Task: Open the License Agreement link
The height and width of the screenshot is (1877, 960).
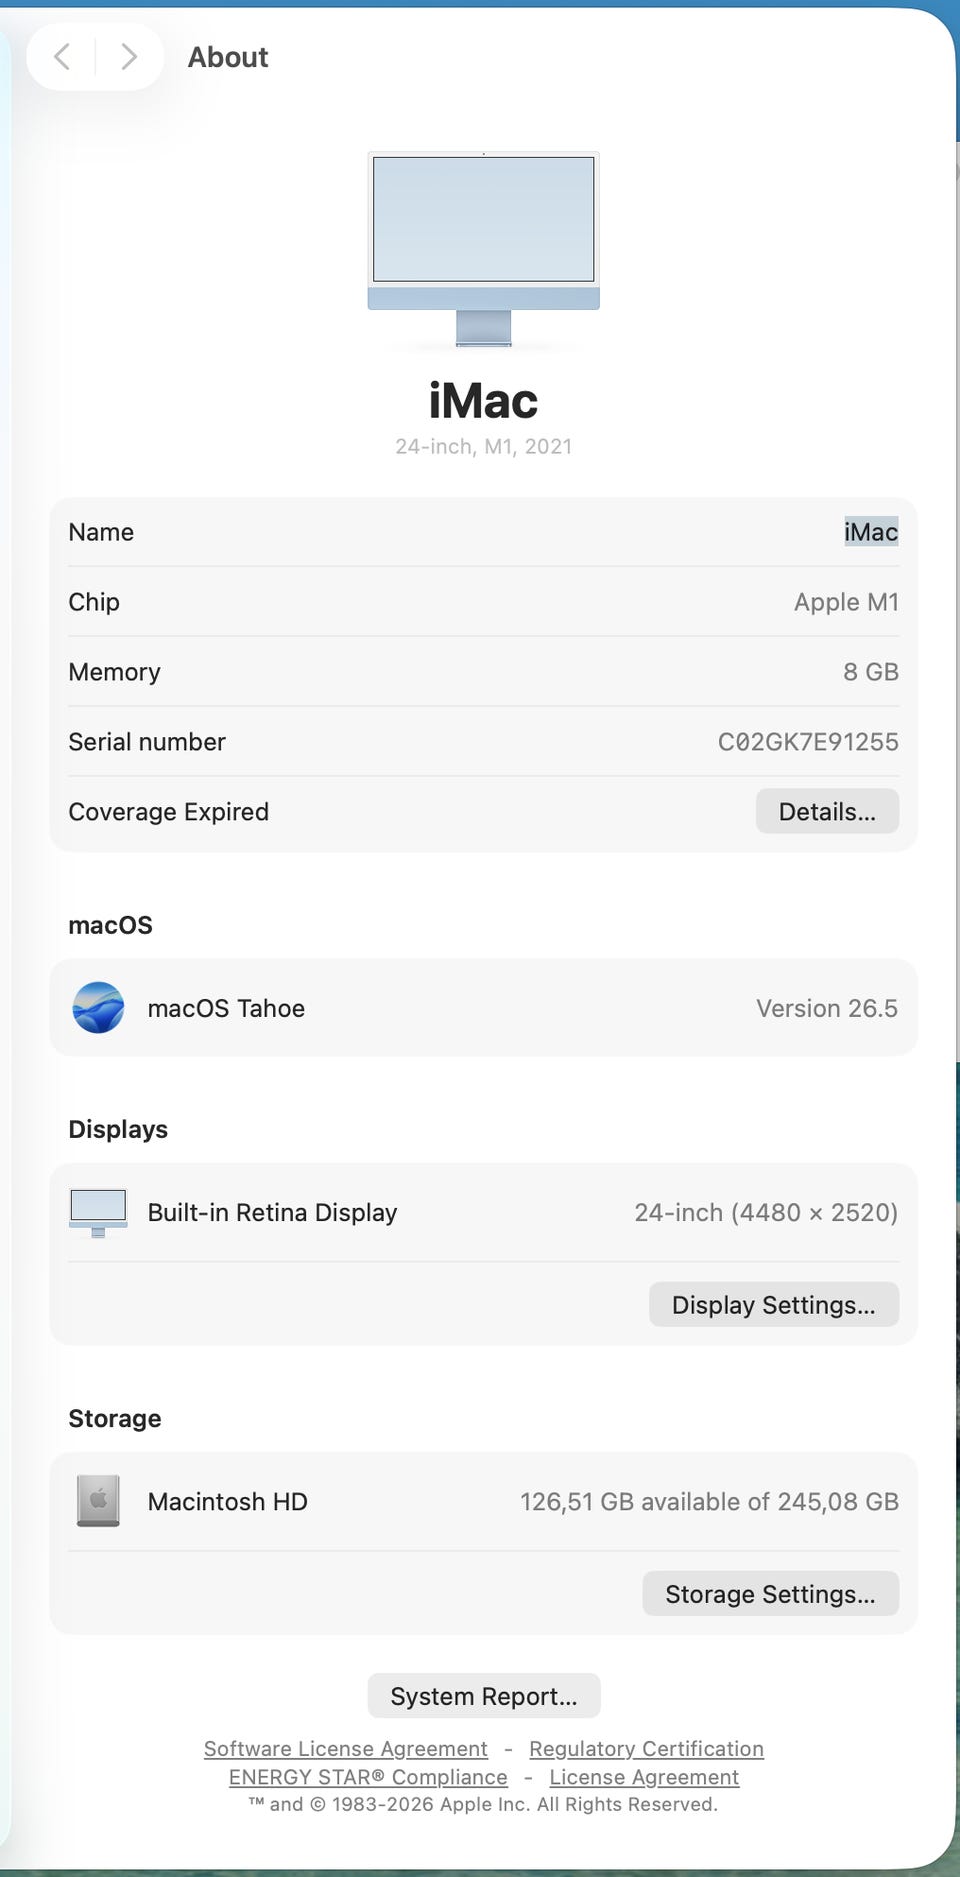Action: tap(644, 1777)
